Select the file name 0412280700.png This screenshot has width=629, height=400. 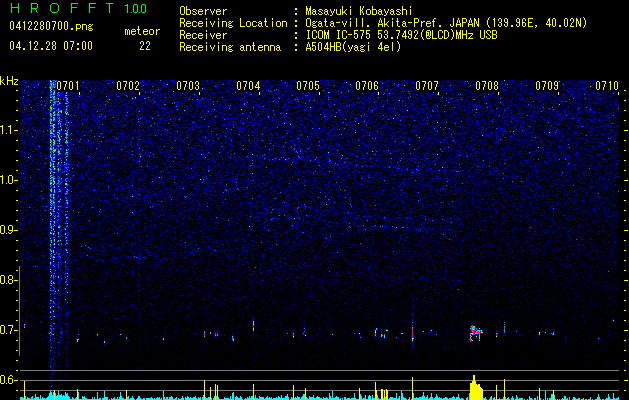[51, 27]
